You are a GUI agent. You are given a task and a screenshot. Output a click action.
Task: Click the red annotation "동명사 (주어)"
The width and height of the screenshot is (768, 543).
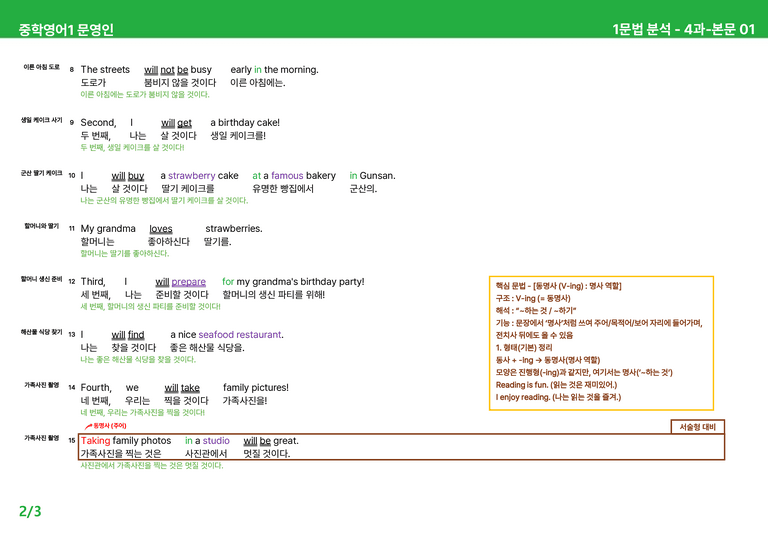tap(110, 426)
